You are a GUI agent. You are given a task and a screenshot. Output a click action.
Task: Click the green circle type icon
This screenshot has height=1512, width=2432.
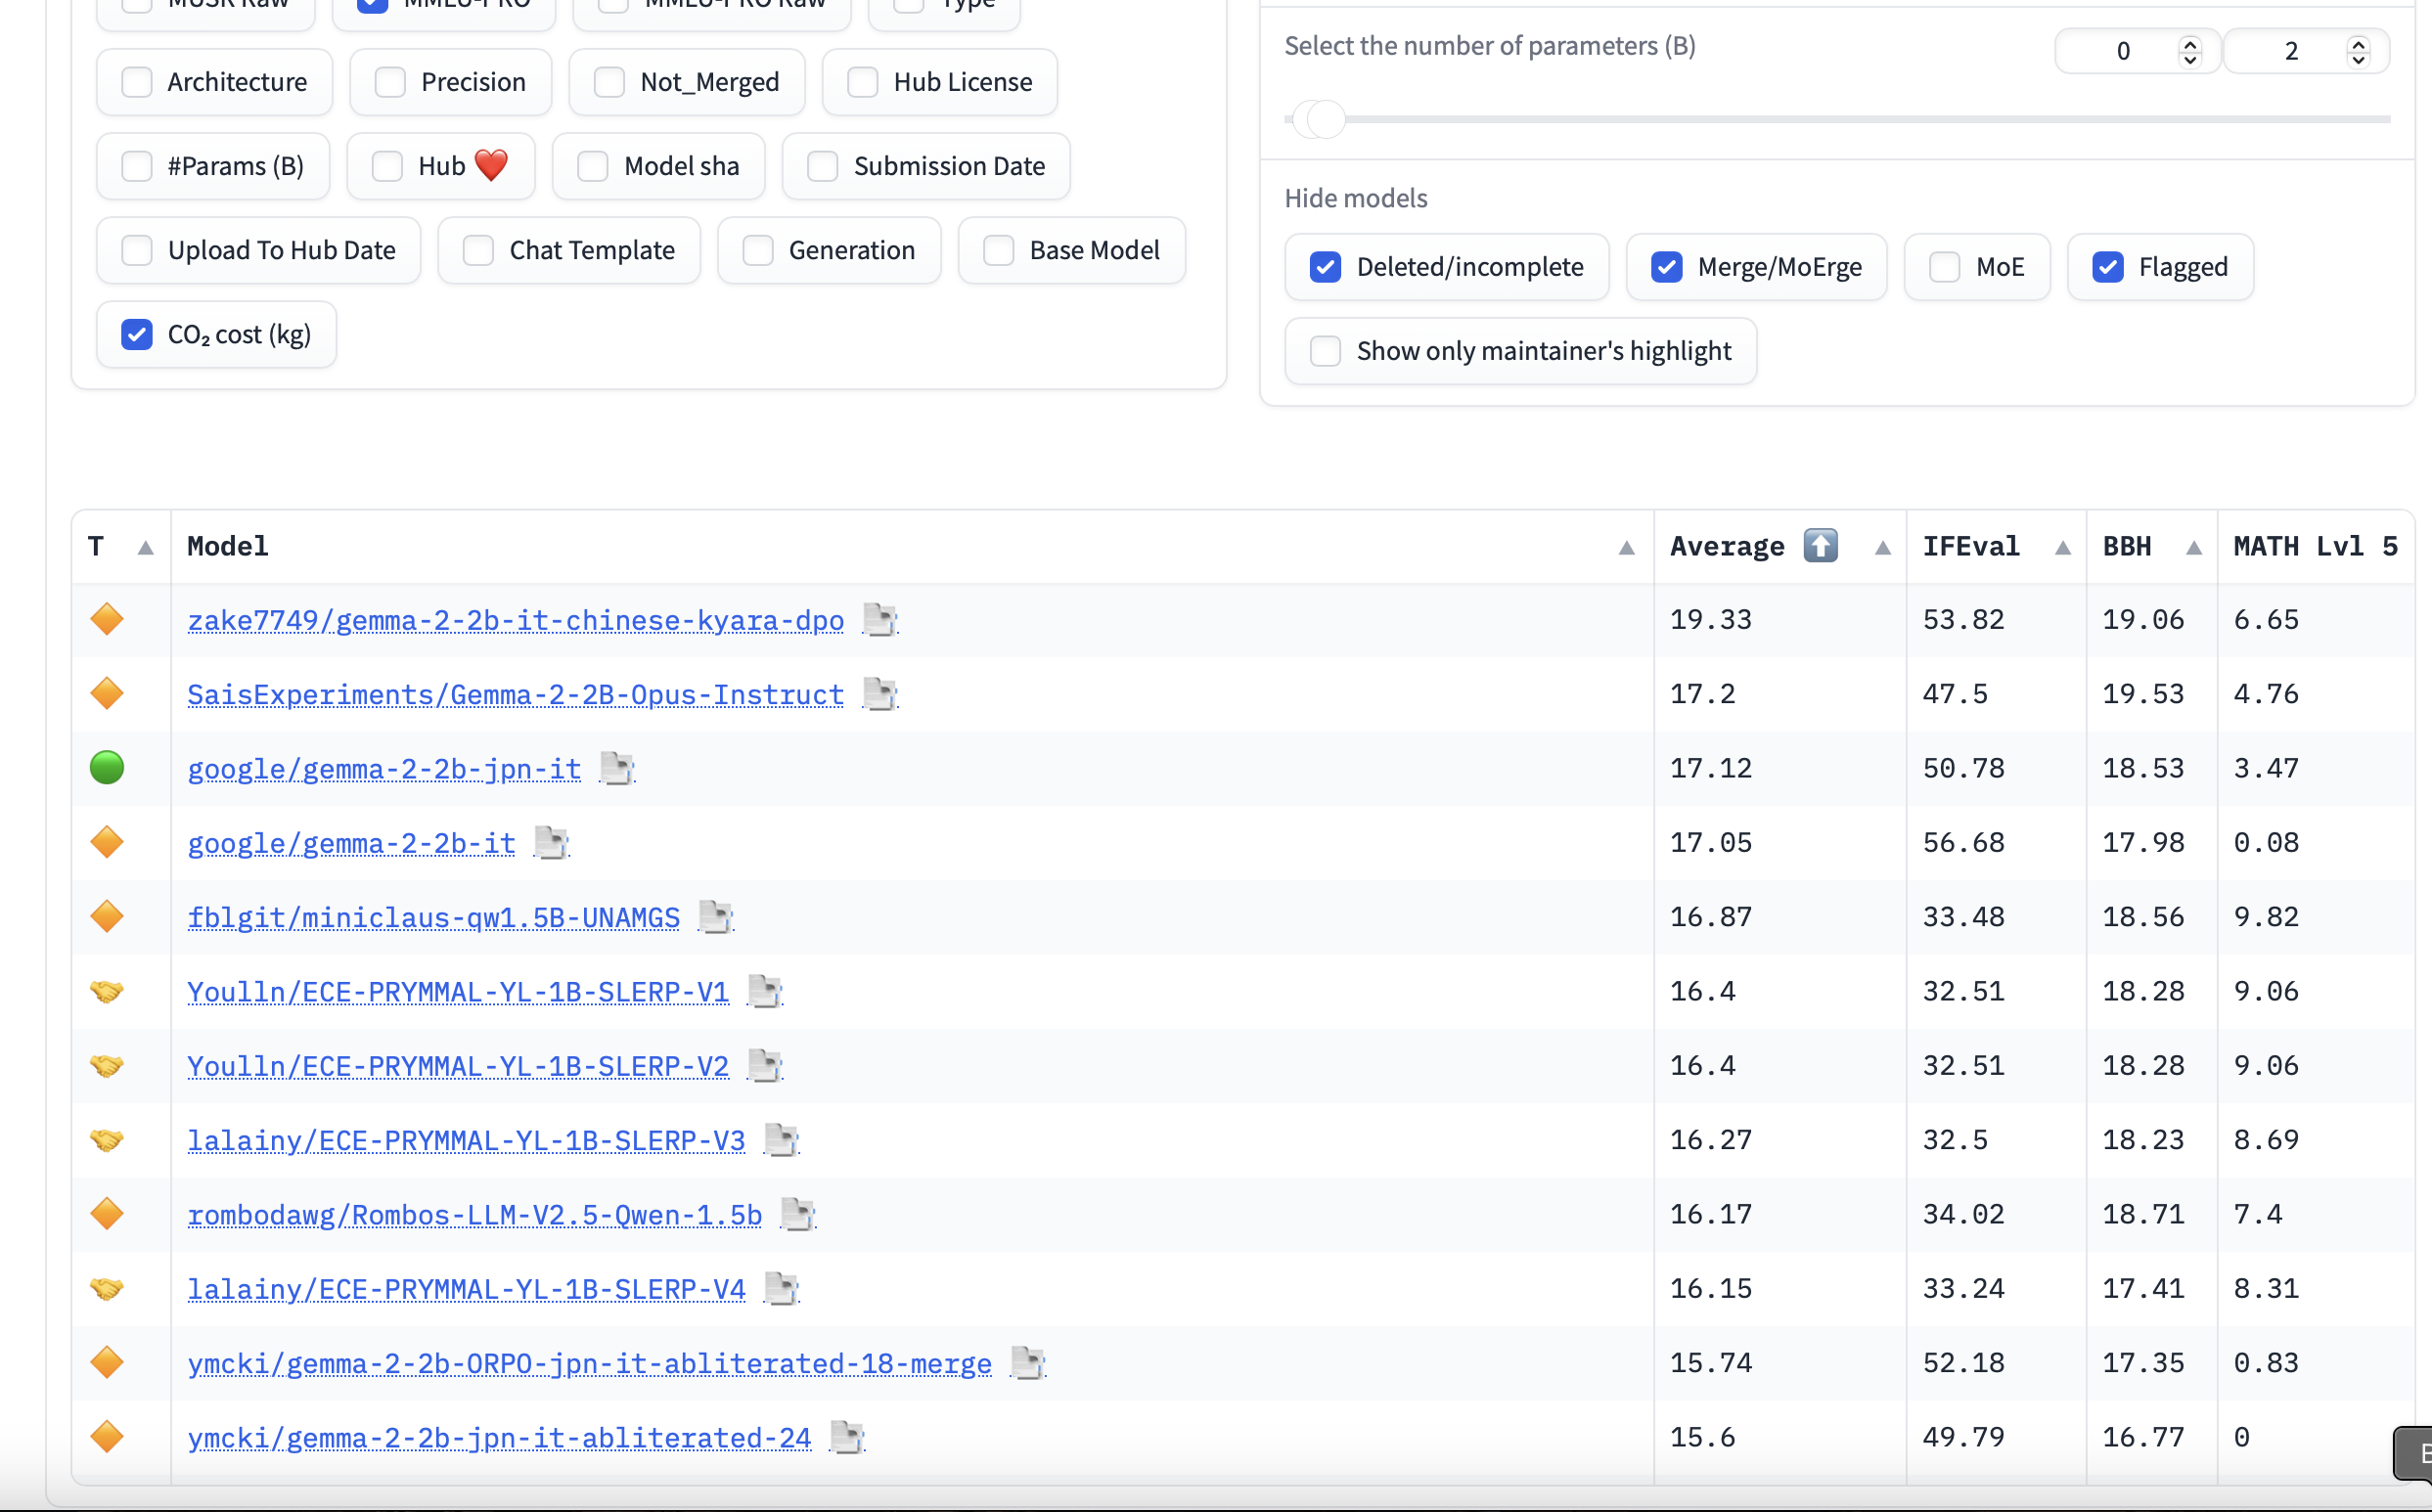click(107, 768)
